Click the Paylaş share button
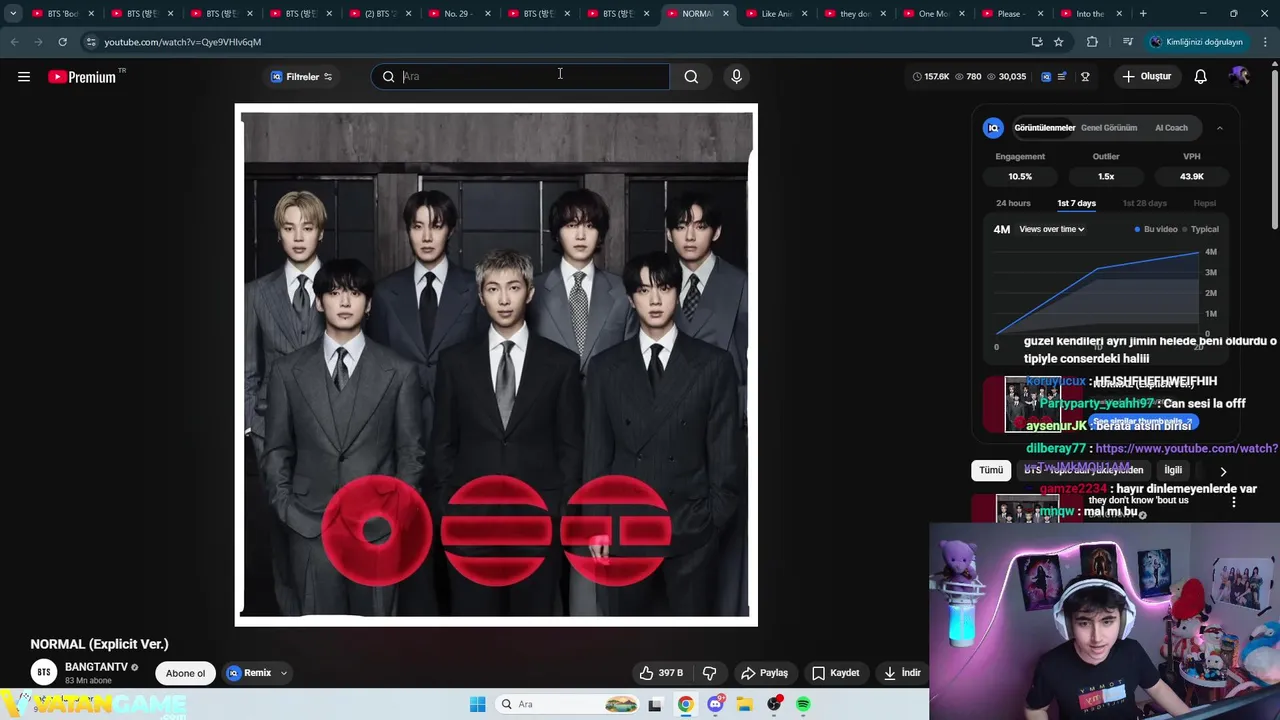Screen dimensions: 1280x720 click(764, 673)
